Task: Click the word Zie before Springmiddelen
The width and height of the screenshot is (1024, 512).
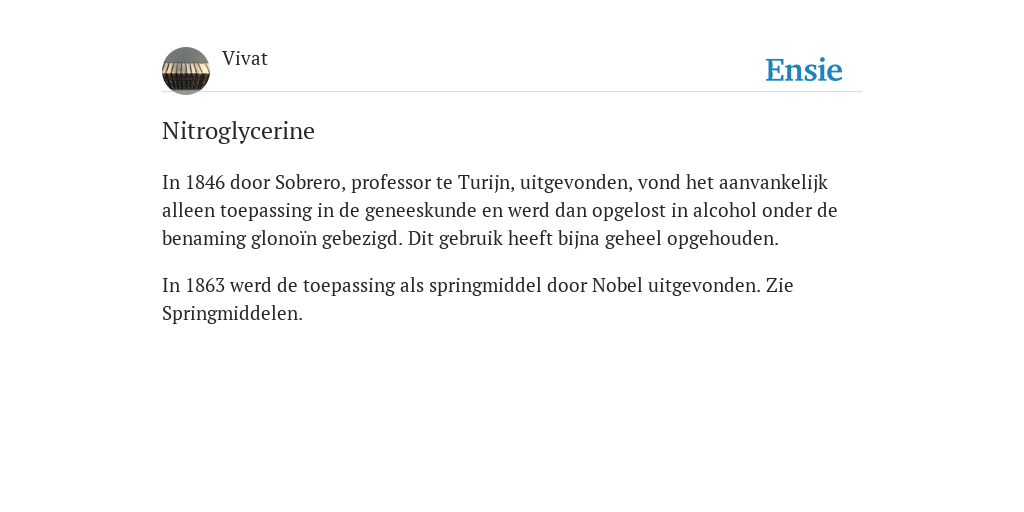Action: pos(779,285)
